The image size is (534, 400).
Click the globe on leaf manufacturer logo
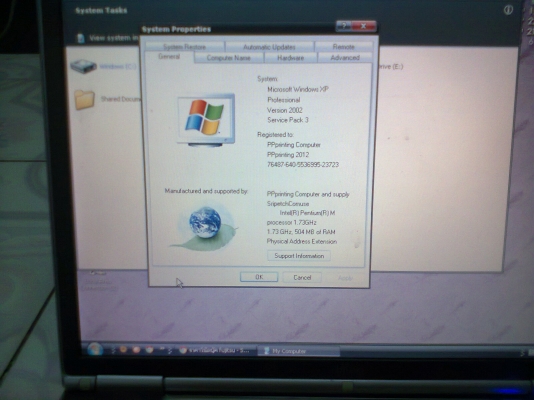205,227
